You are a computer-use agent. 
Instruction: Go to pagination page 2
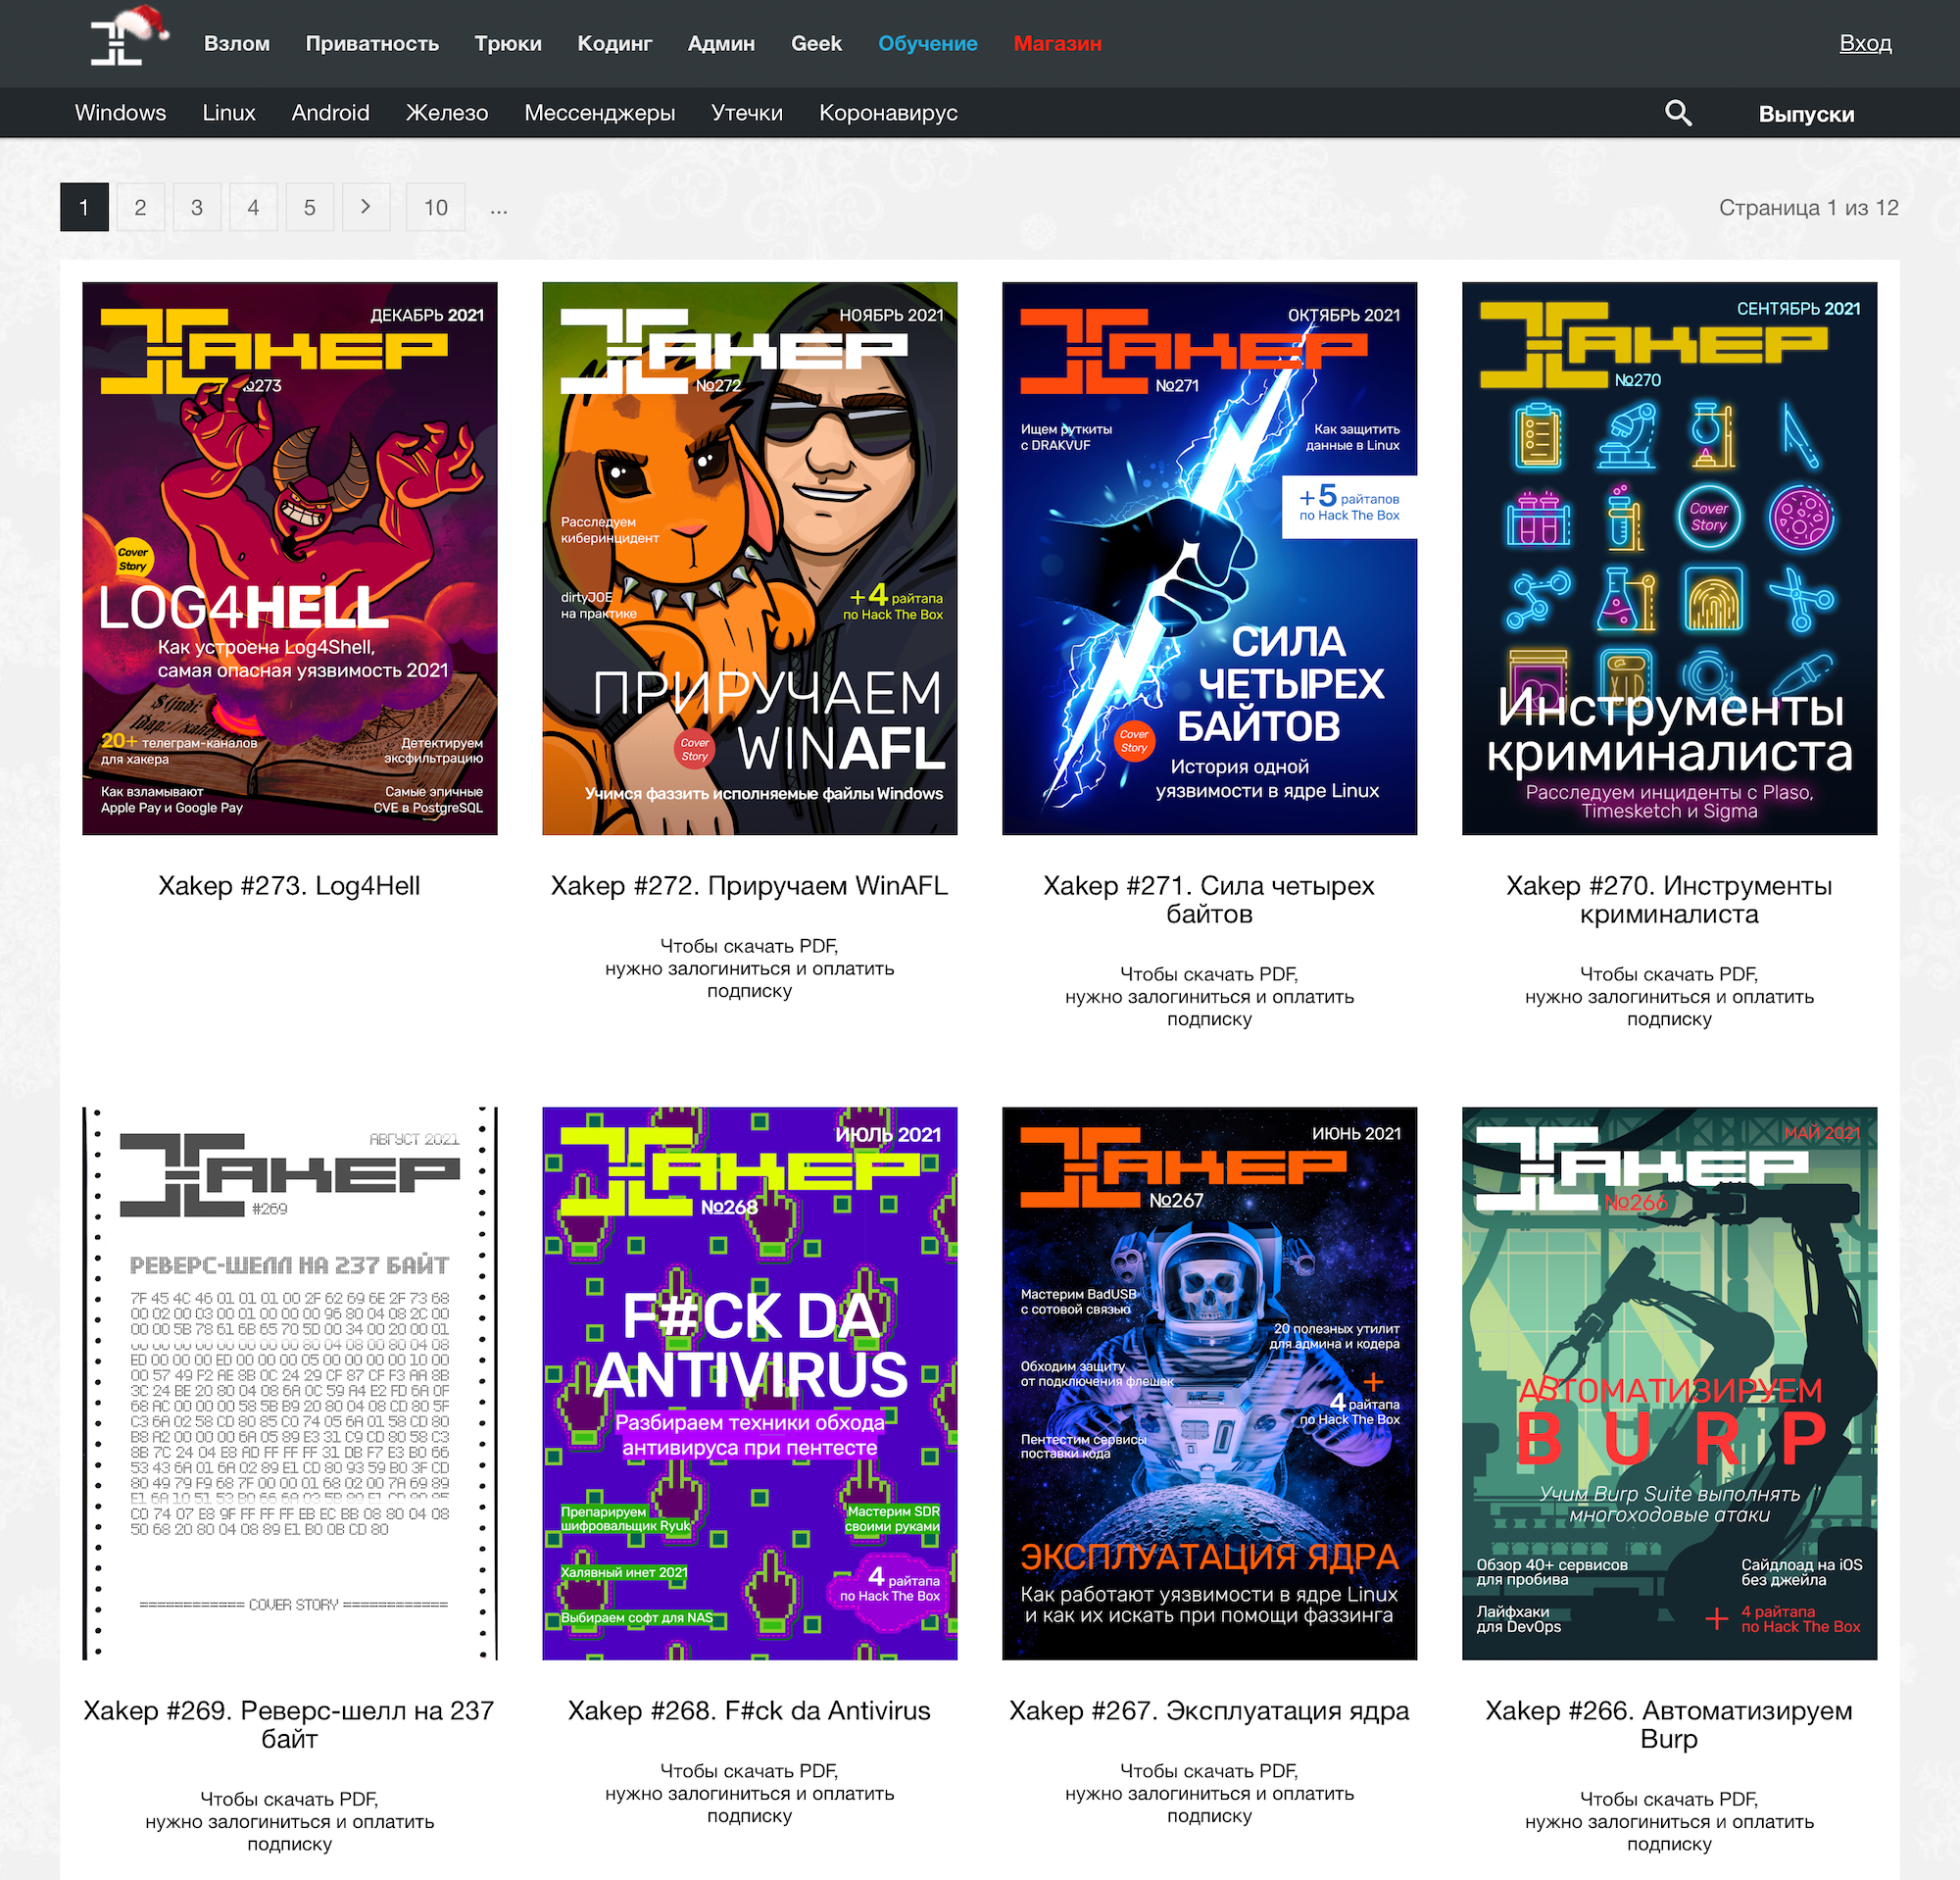[140, 207]
